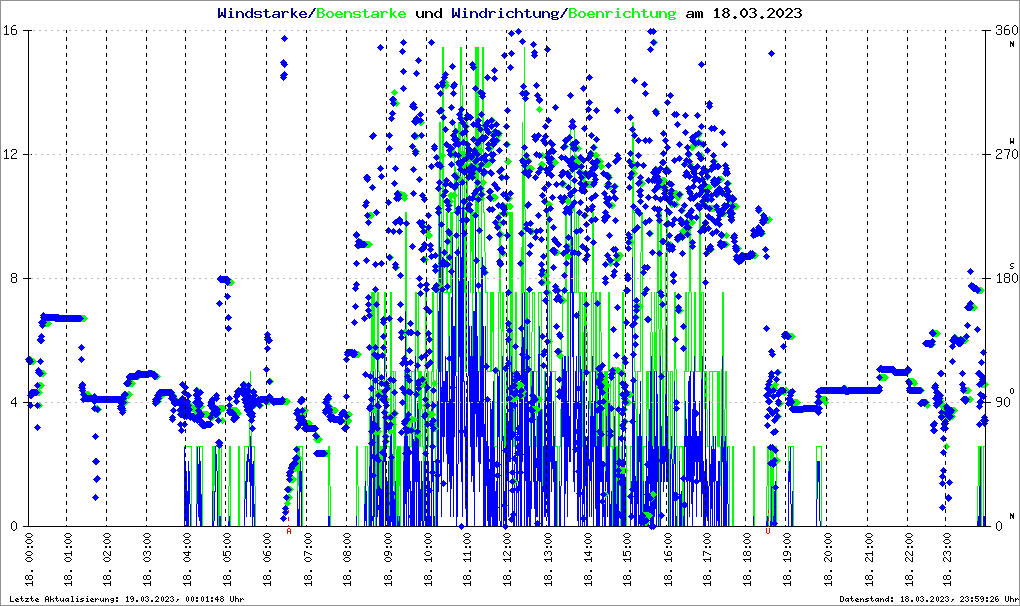This screenshot has width=1020, height=606.
Task: Click the right axis value 270
Action: (1006, 154)
